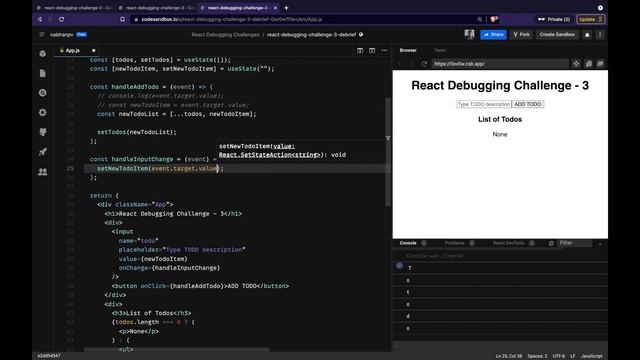Viewport: 640px width, 360px height.
Task: Click the UTF-8 encoding status
Action: pyautogui.click(x=559, y=356)
